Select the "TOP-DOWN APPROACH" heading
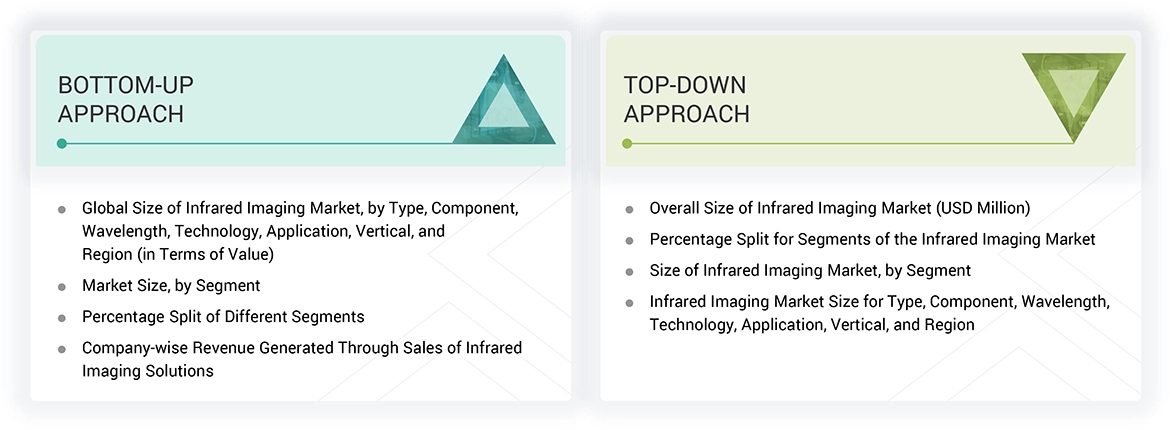The height and width of the screenshot is (430, 1170). click(686, 99)
